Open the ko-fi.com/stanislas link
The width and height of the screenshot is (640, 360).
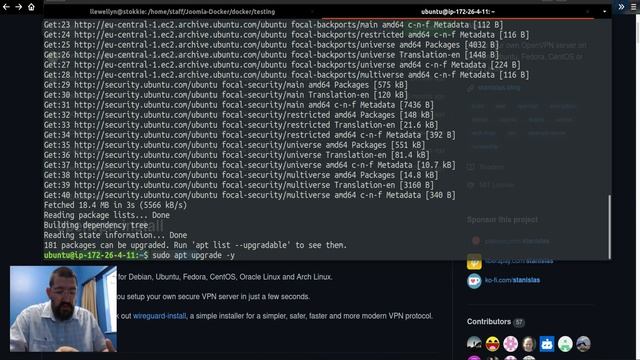512,280
